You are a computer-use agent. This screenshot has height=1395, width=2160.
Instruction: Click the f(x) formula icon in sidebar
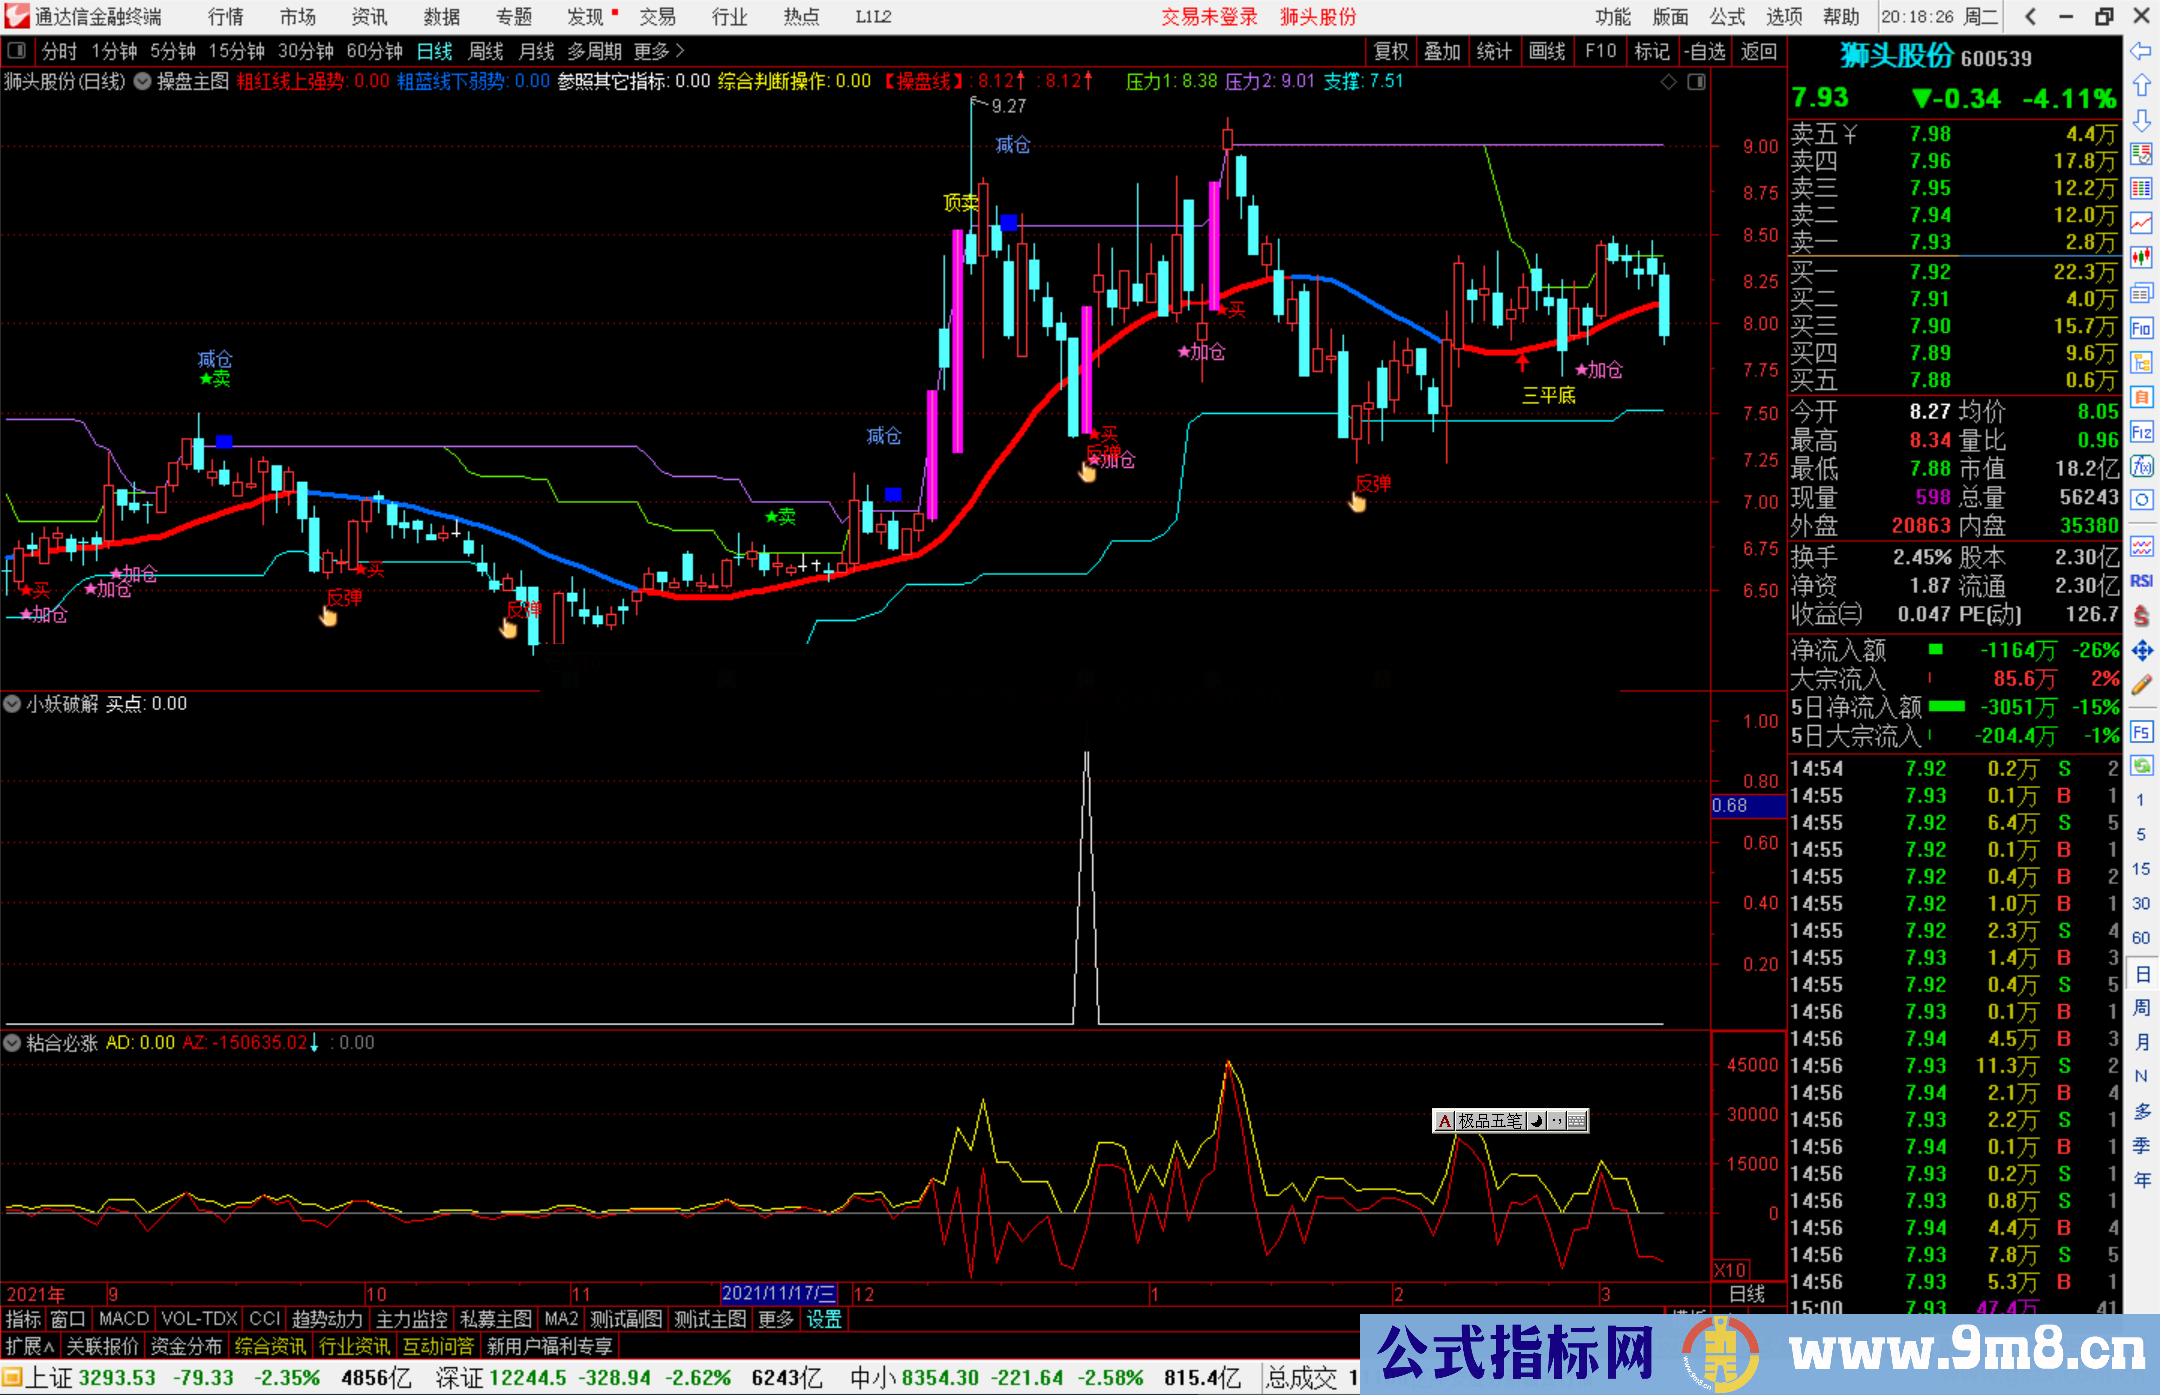(x=2141, y=466)
